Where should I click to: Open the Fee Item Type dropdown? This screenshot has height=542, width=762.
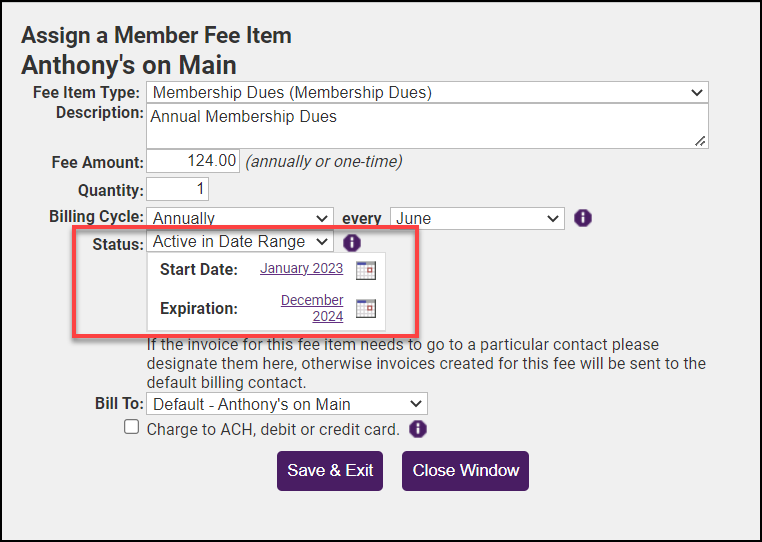427,93
